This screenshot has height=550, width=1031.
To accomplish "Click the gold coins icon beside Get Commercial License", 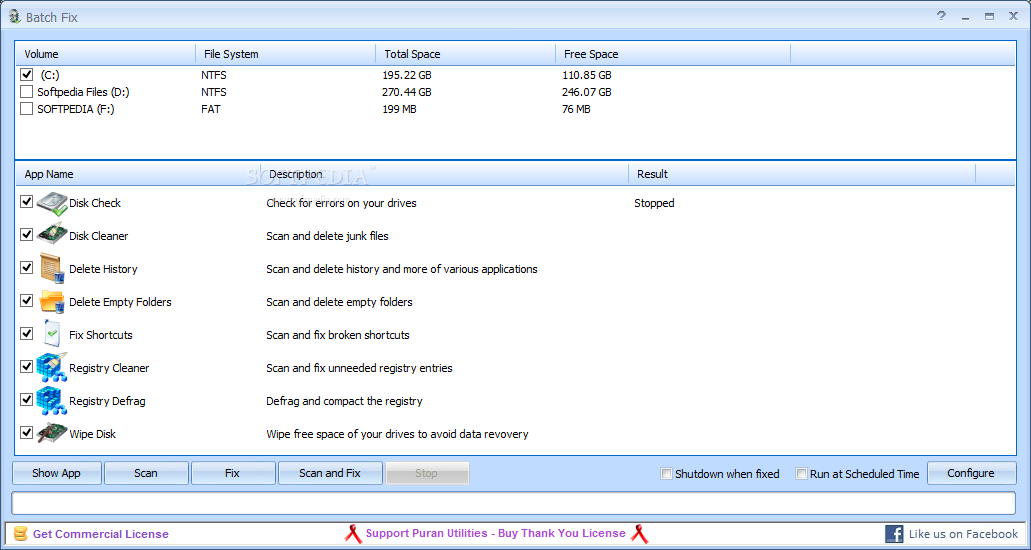I will coord(21,534).
